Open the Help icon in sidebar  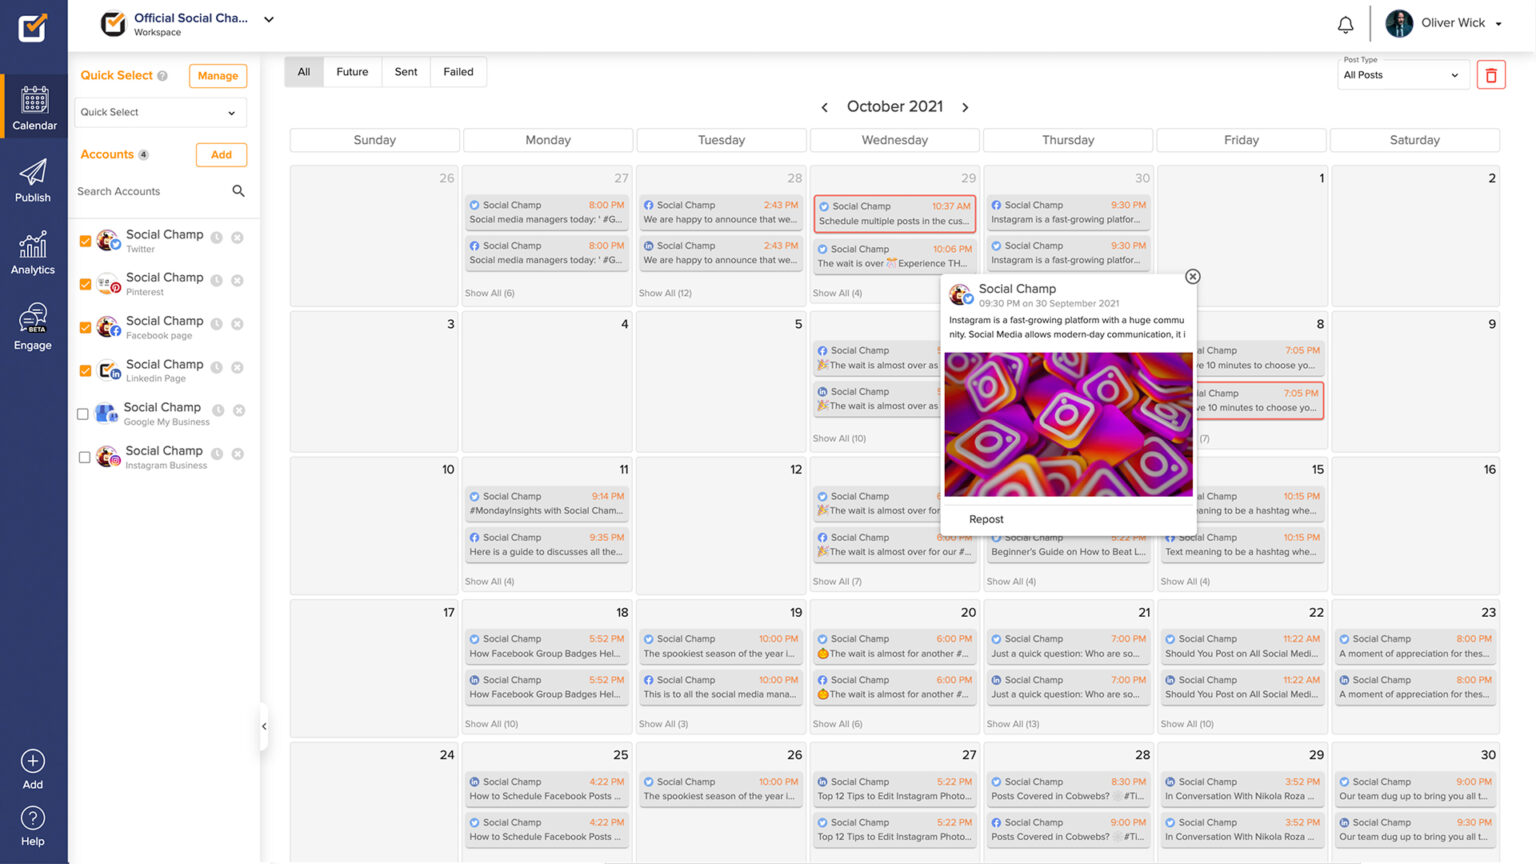(x=33, y=826)
